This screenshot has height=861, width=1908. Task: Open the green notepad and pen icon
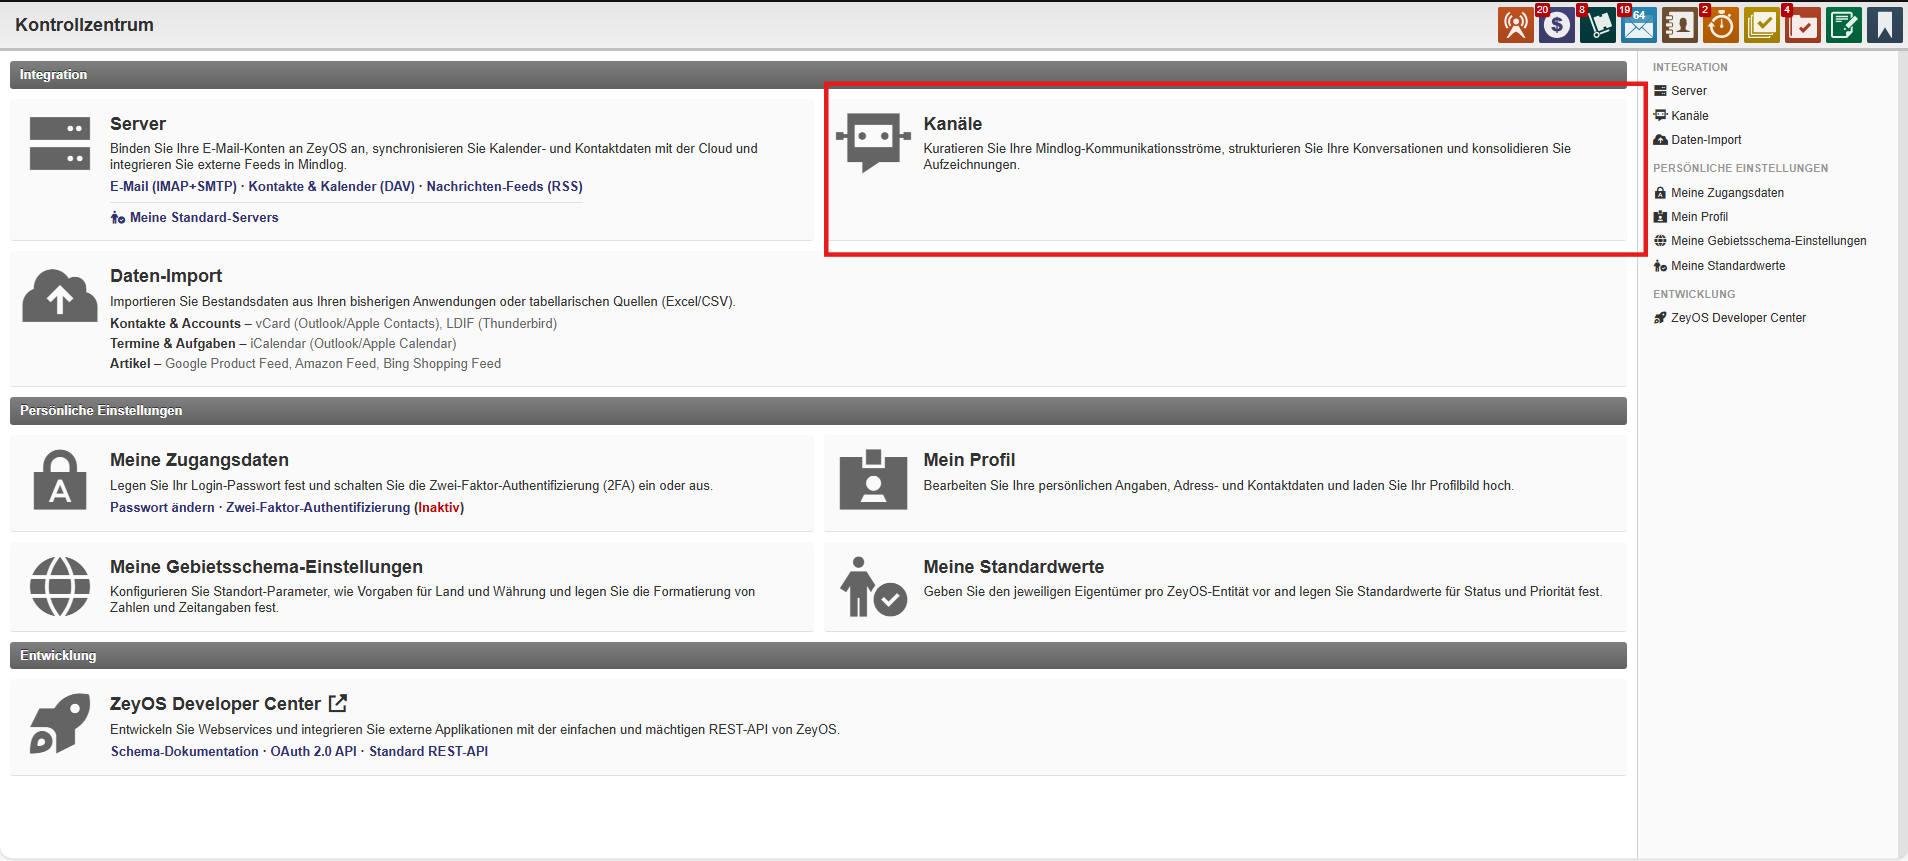point(1843,26)
